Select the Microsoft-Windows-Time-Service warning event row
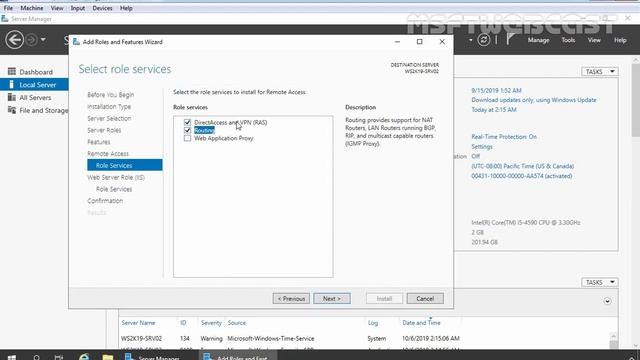This screenshot has width=640, height=360. [x=365, y=338]
